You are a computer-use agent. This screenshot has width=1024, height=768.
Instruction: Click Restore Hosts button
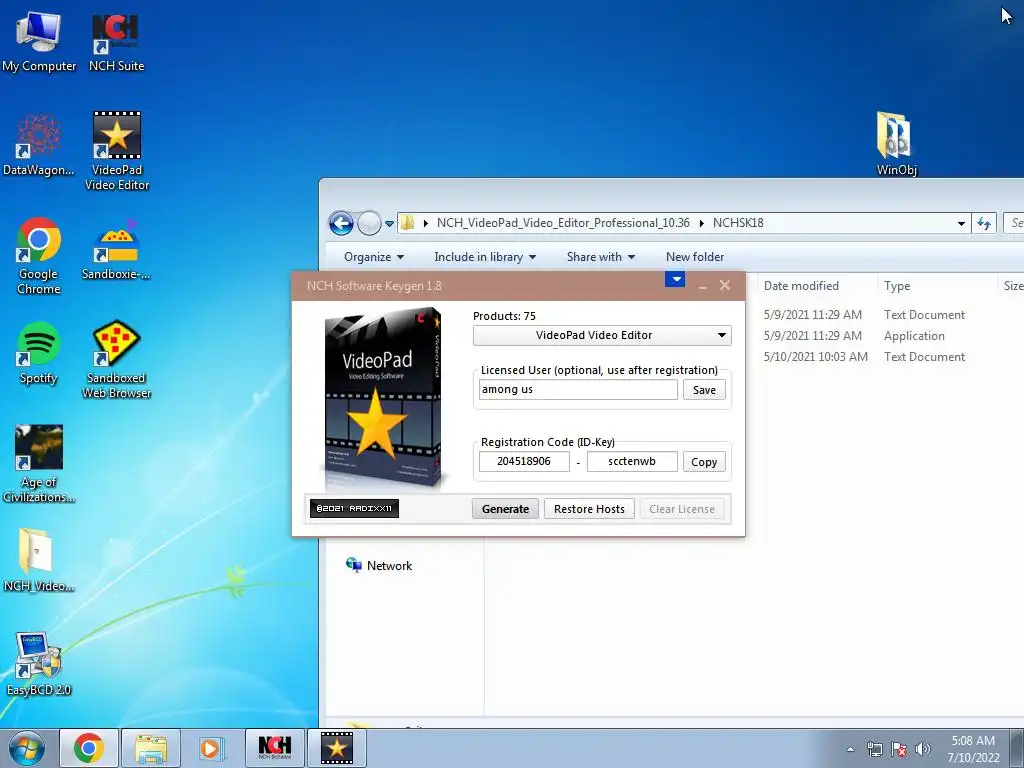(589, 509)
